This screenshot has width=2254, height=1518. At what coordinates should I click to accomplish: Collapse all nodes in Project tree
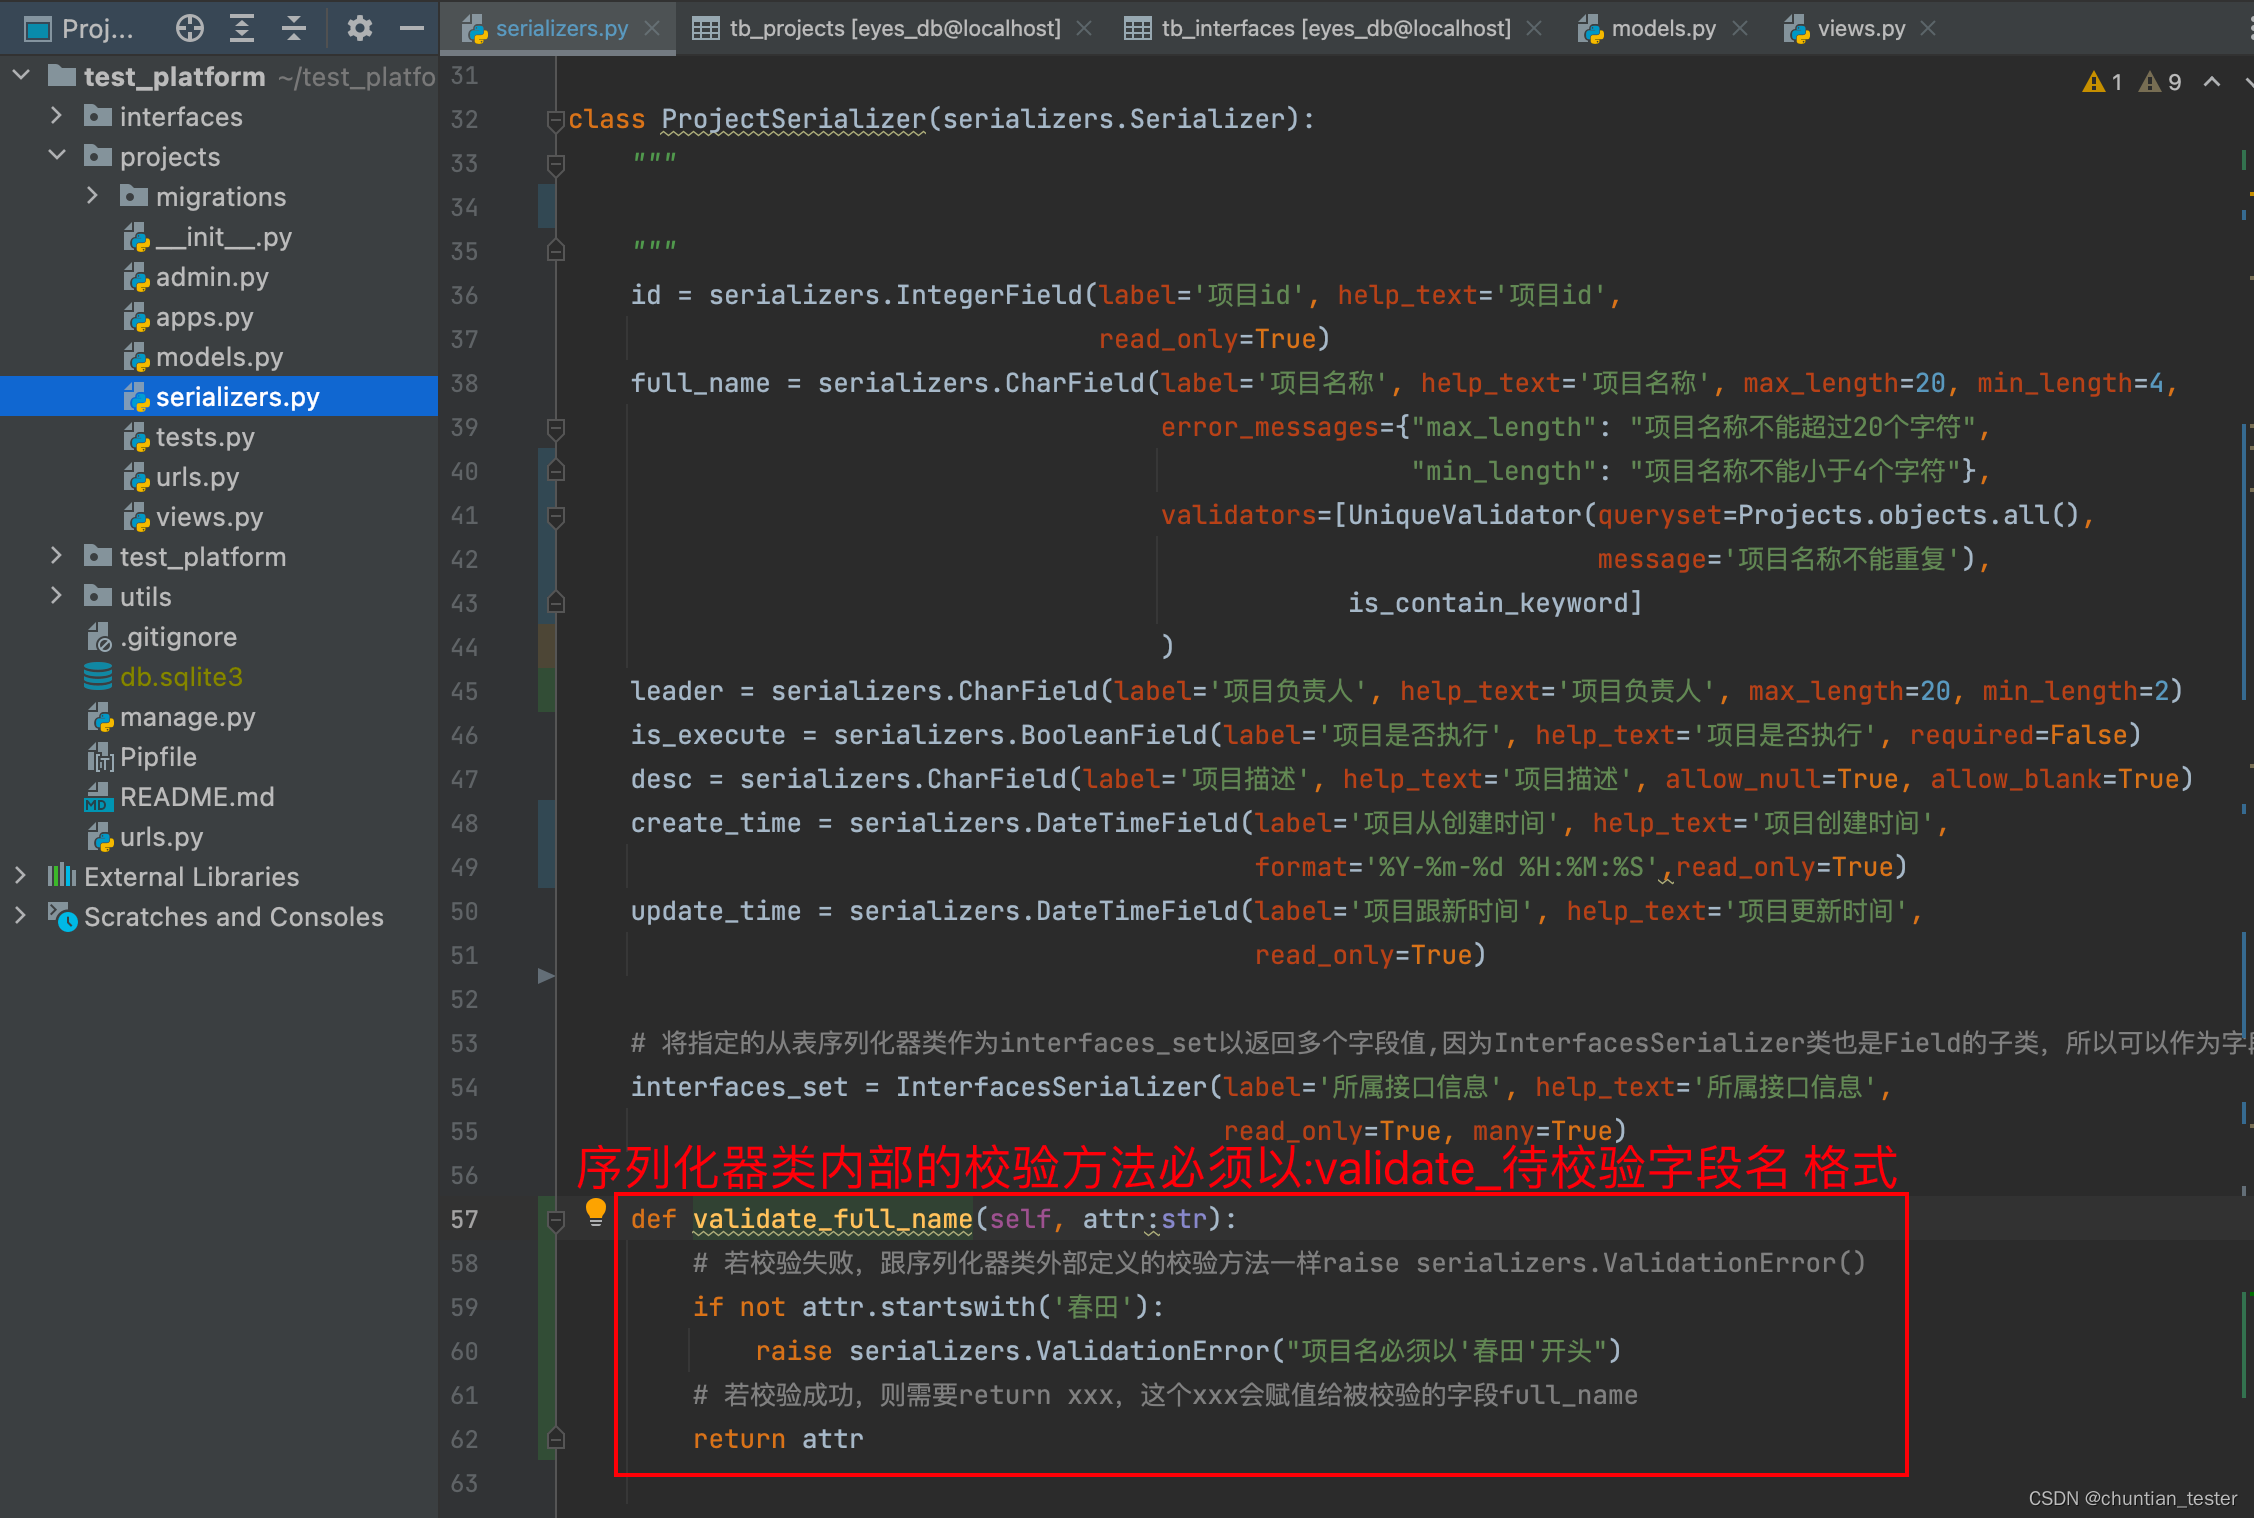293,27
